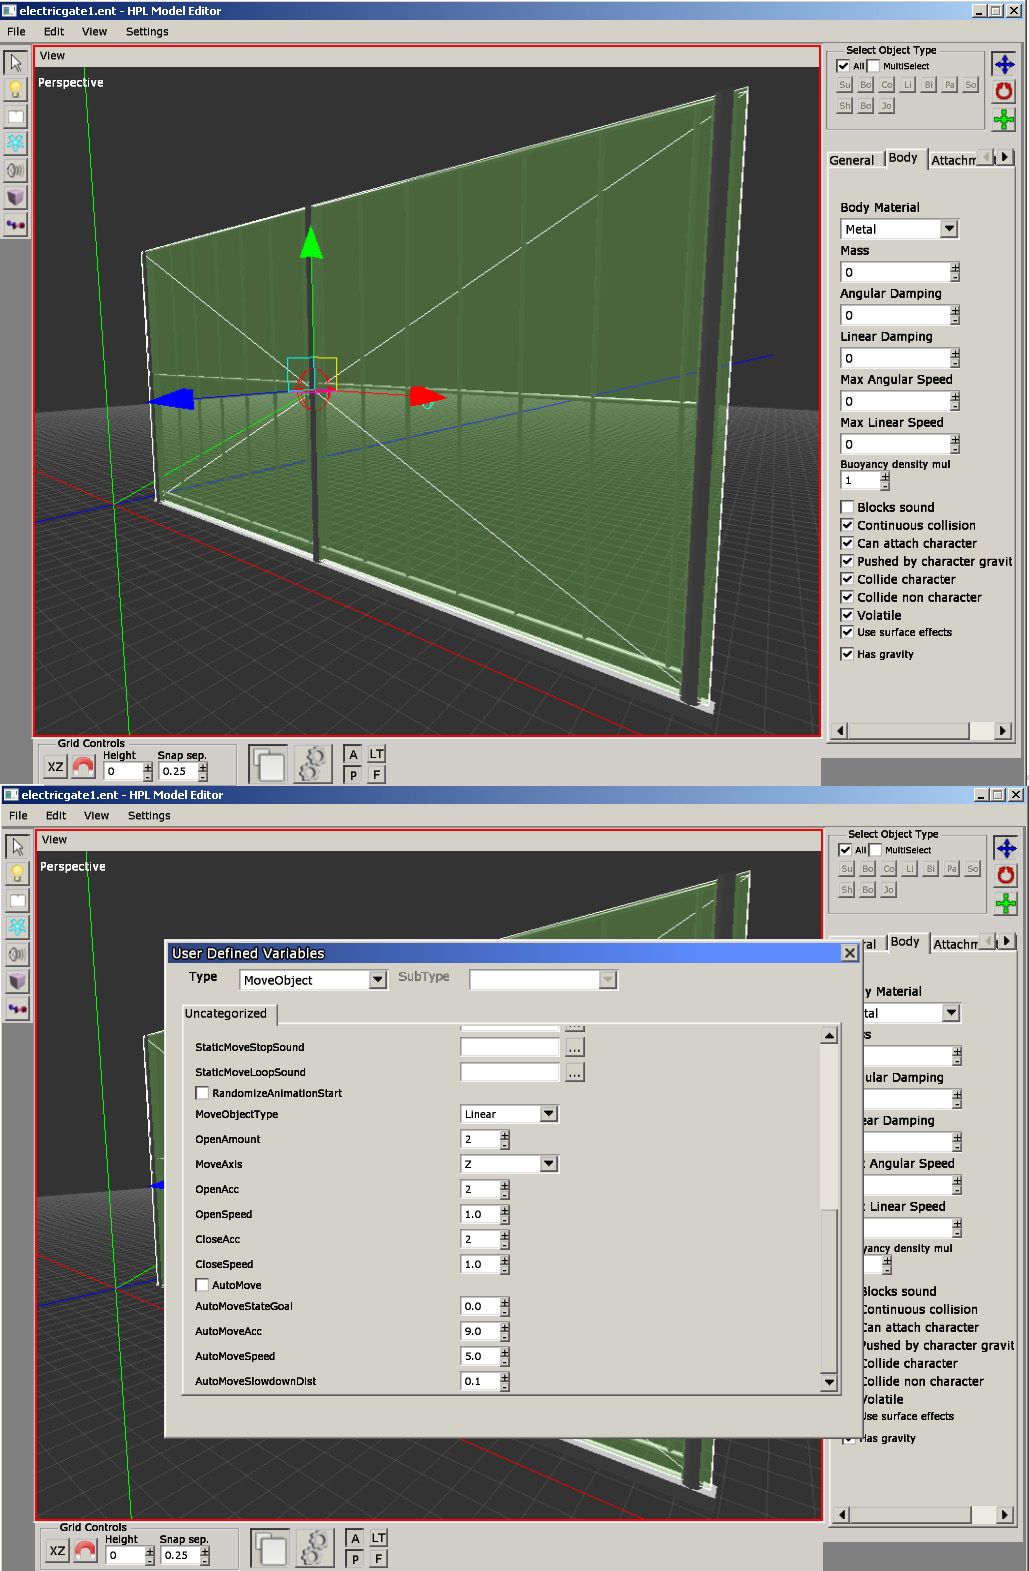Switch to the fully visible General tab
Viewport: 1029px width, 1571px height.
coord(851,160)
